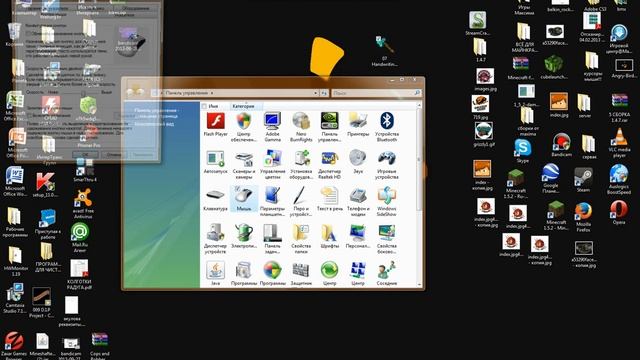Viewport: 640px width, 360px height.
Task: Click OK in the transparent mouse dialog
Action: pyautogui.click(x=85, y=155)
